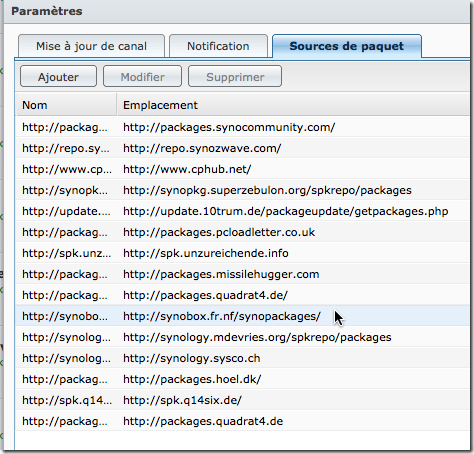Click the Ajouter button
Viewport: 474px width, 454px height.
58,77
